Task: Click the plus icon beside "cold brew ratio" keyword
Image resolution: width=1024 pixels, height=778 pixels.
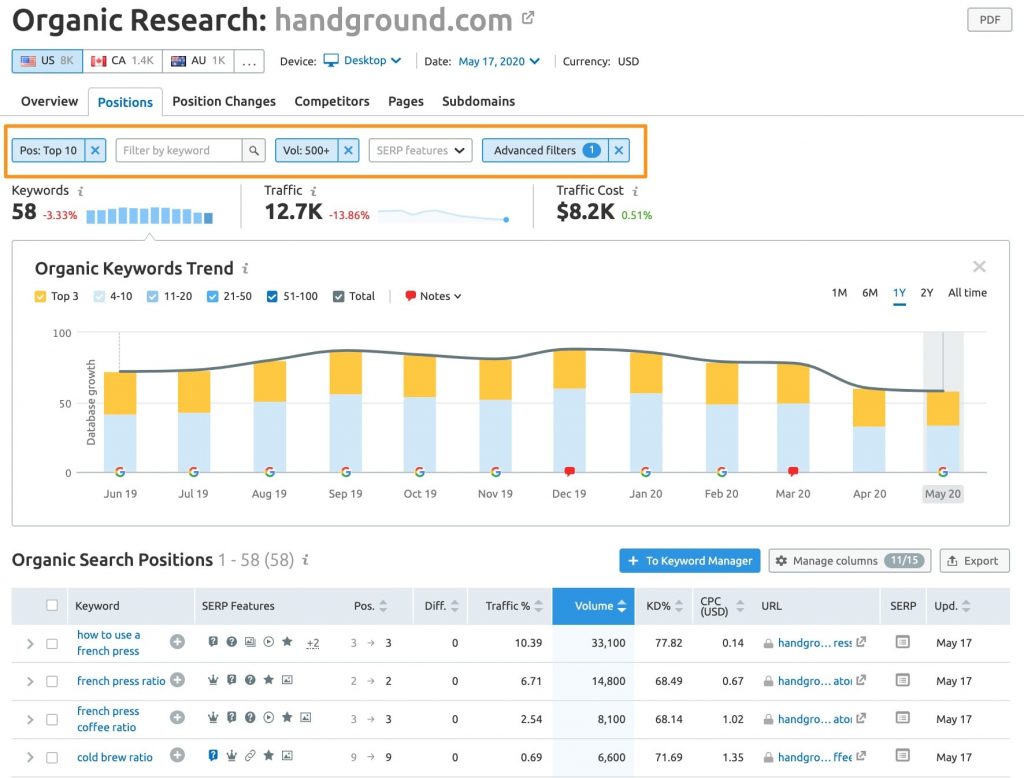Action: coord(177,757)
